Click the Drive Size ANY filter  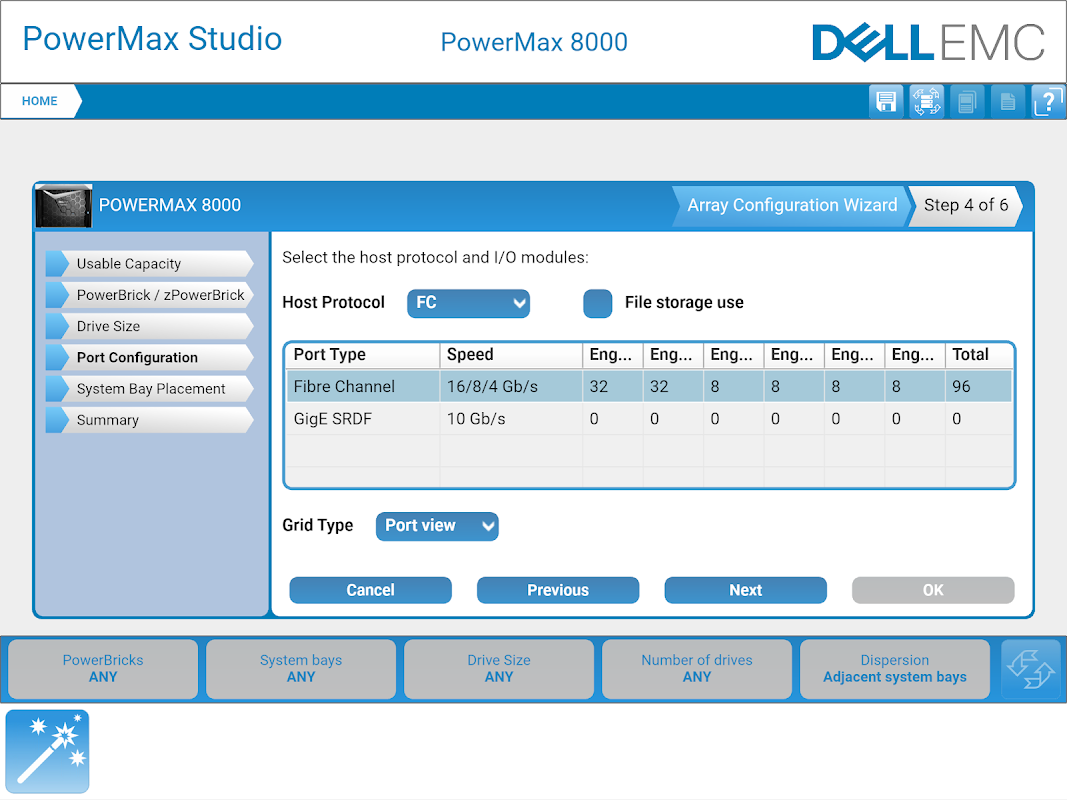499,669
